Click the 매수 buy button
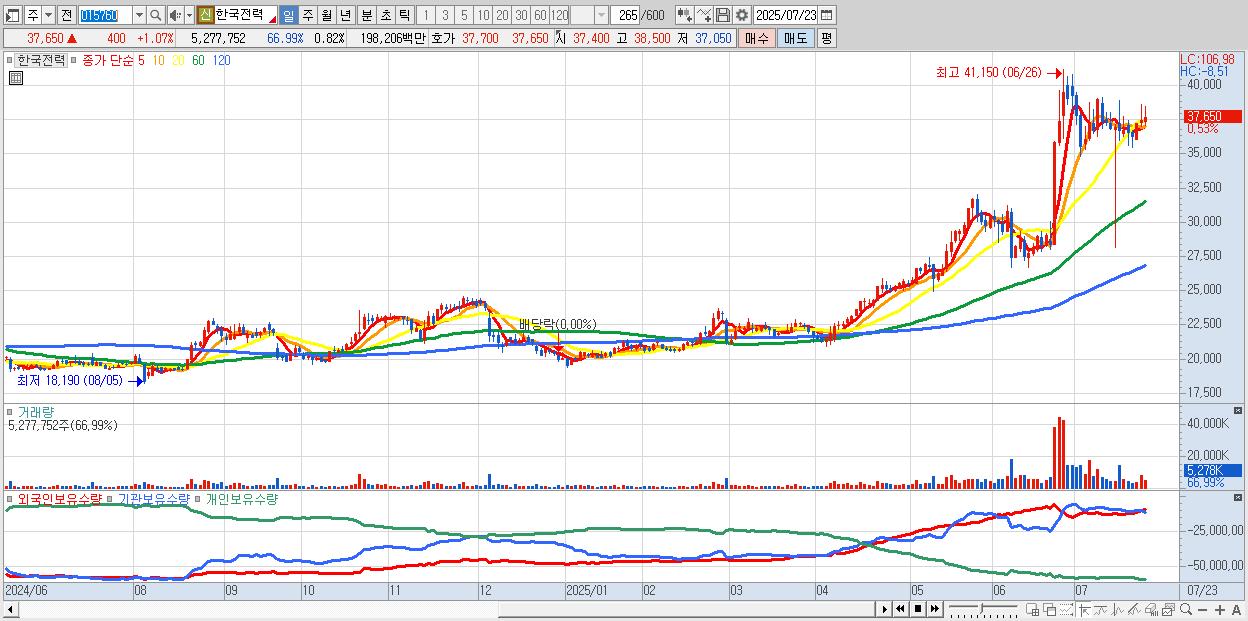The image size is (1248, 621). click(757, 38)
